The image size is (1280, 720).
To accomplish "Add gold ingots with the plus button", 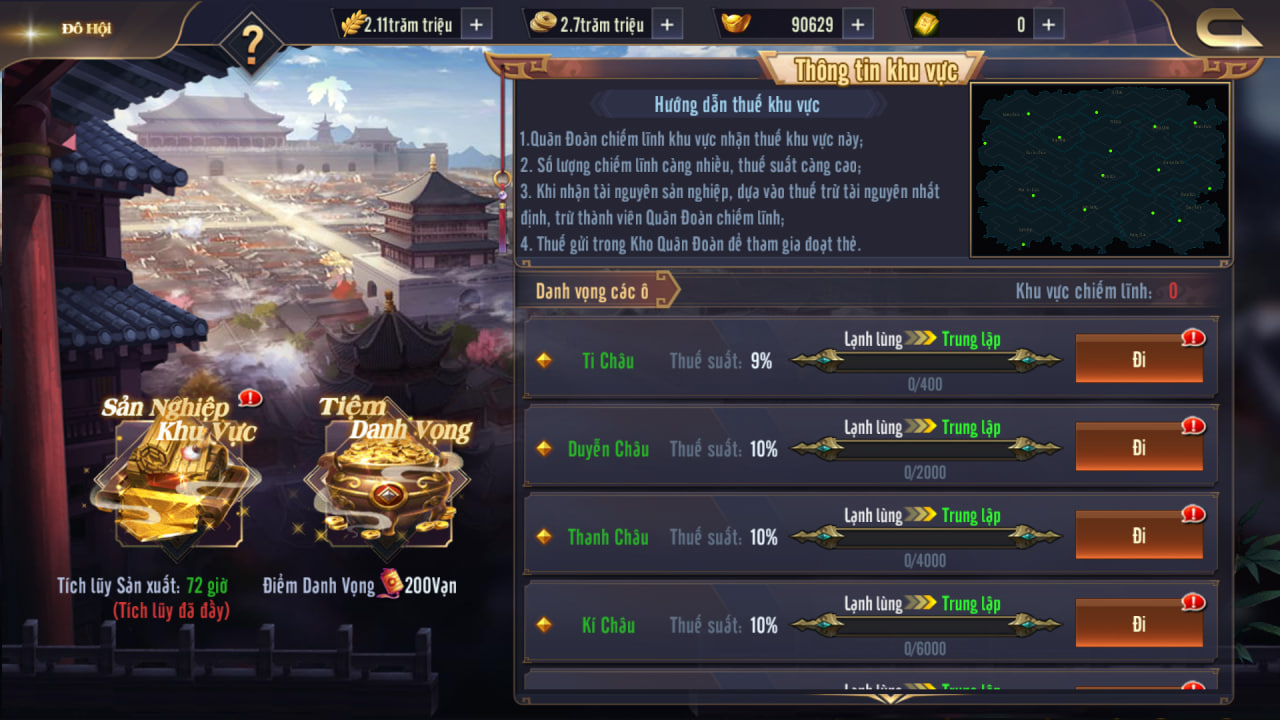I will coord(857,24).
